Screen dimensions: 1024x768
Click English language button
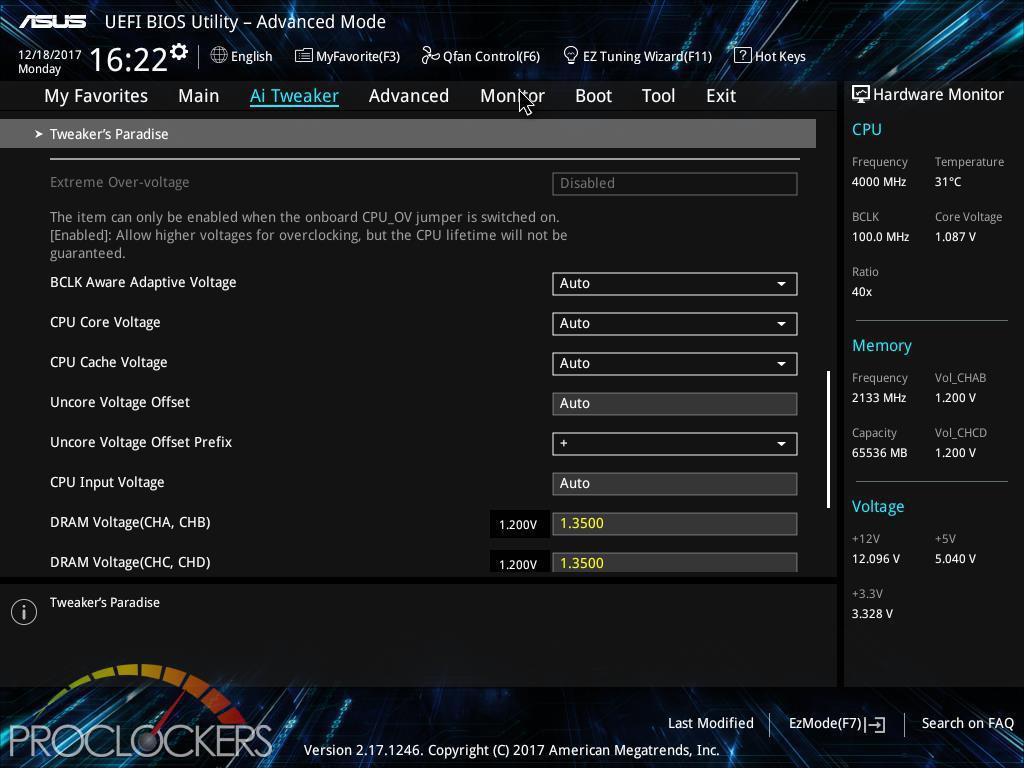(251, 56)
